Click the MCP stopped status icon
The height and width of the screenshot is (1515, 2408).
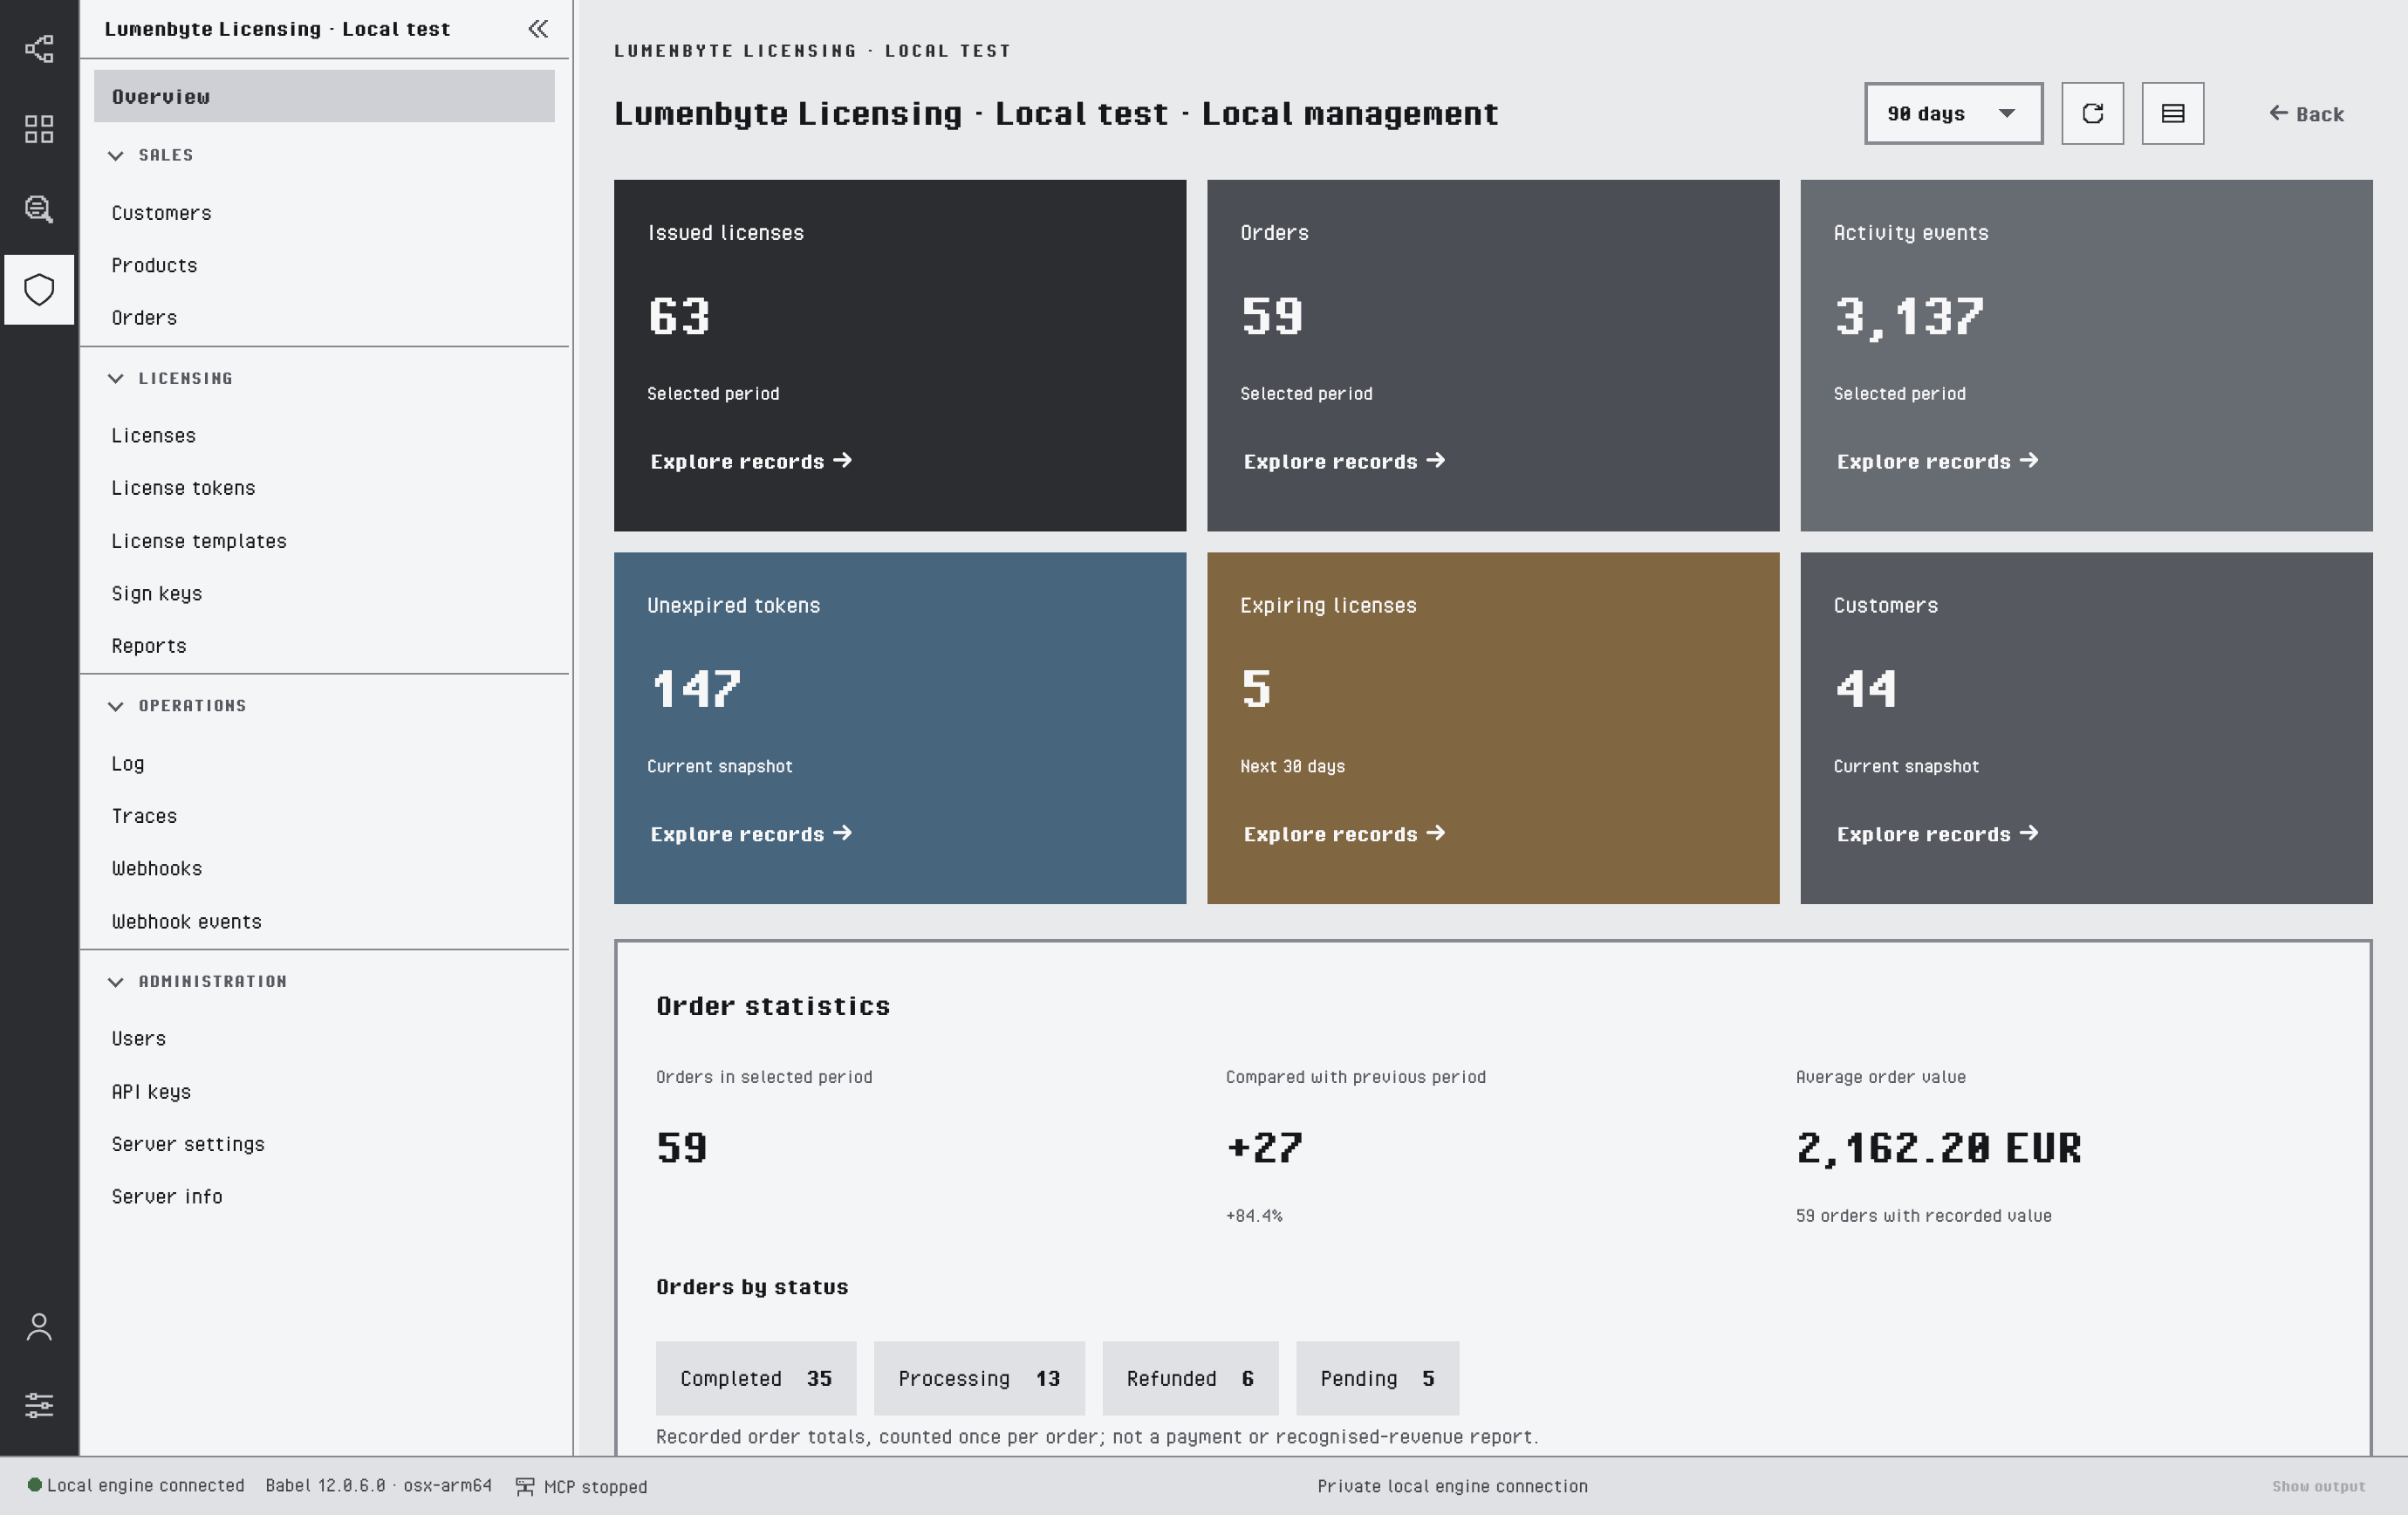point(525,1486)
